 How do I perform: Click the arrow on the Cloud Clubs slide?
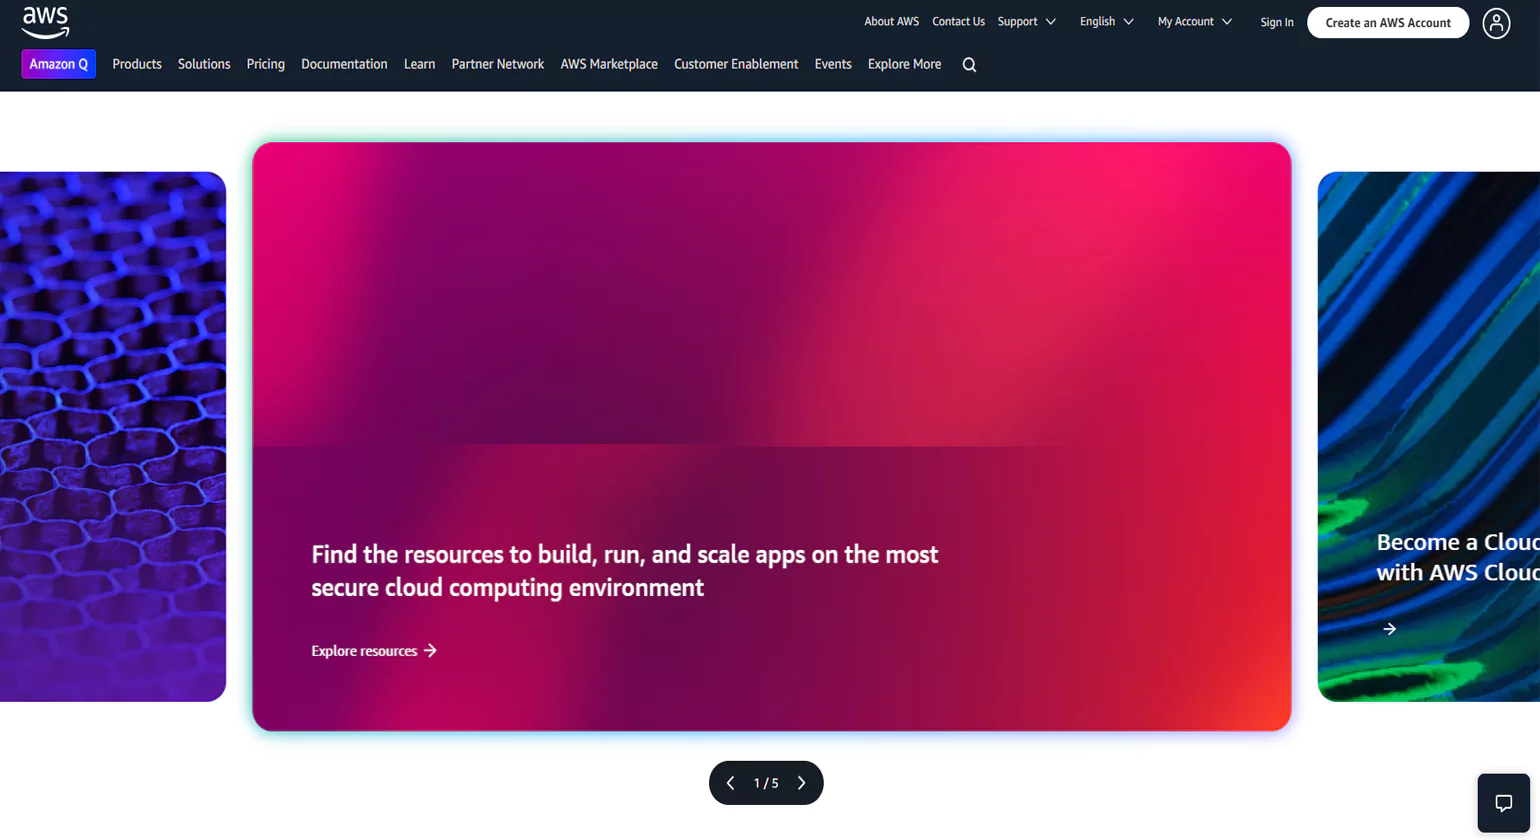pyautogui.click(x=1390, y=628)
